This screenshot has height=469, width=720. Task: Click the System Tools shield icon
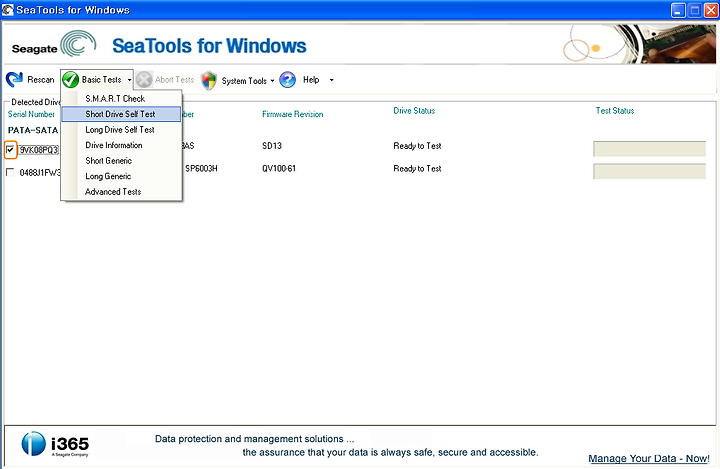pyautogui.click(x=209, y=80)
